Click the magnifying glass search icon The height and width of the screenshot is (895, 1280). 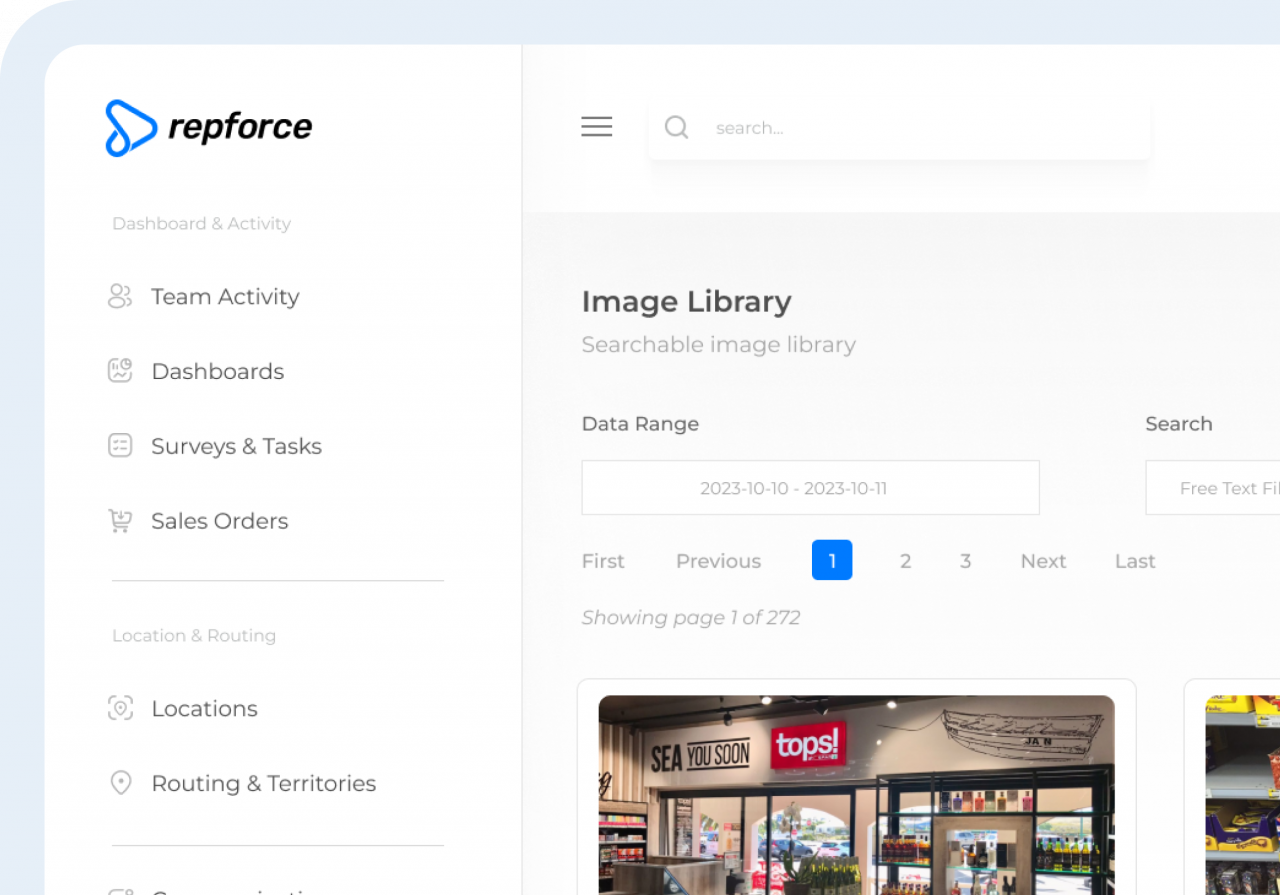676,127
